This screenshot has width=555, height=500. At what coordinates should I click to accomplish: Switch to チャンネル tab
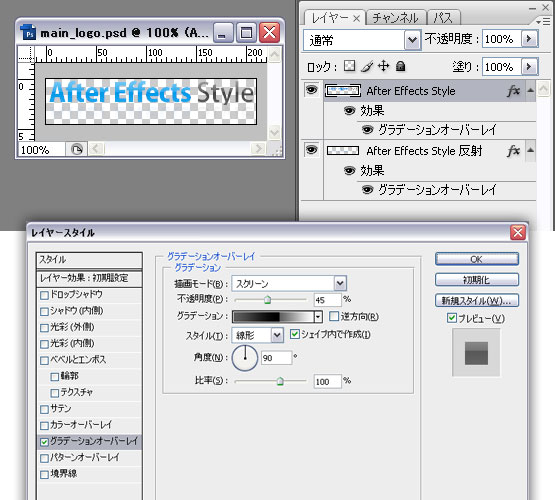(395, 18)
